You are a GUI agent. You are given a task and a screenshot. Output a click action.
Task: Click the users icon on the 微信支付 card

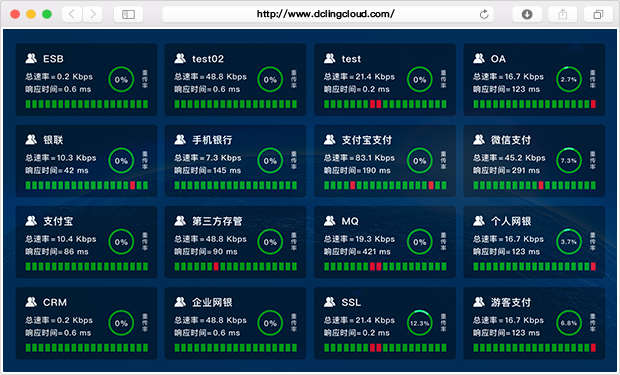coord(479,140)
